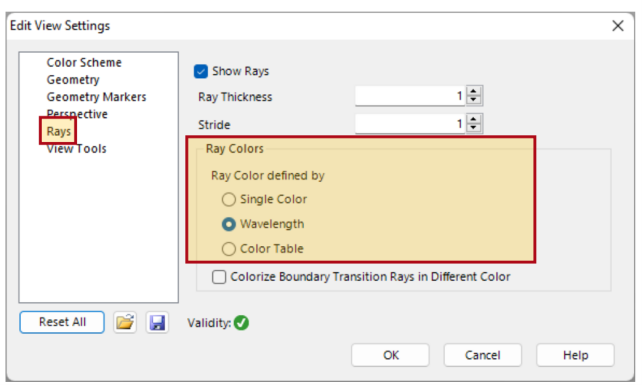
Task: Open the Color Scheme settings category
Action: [x=84, y=63]
